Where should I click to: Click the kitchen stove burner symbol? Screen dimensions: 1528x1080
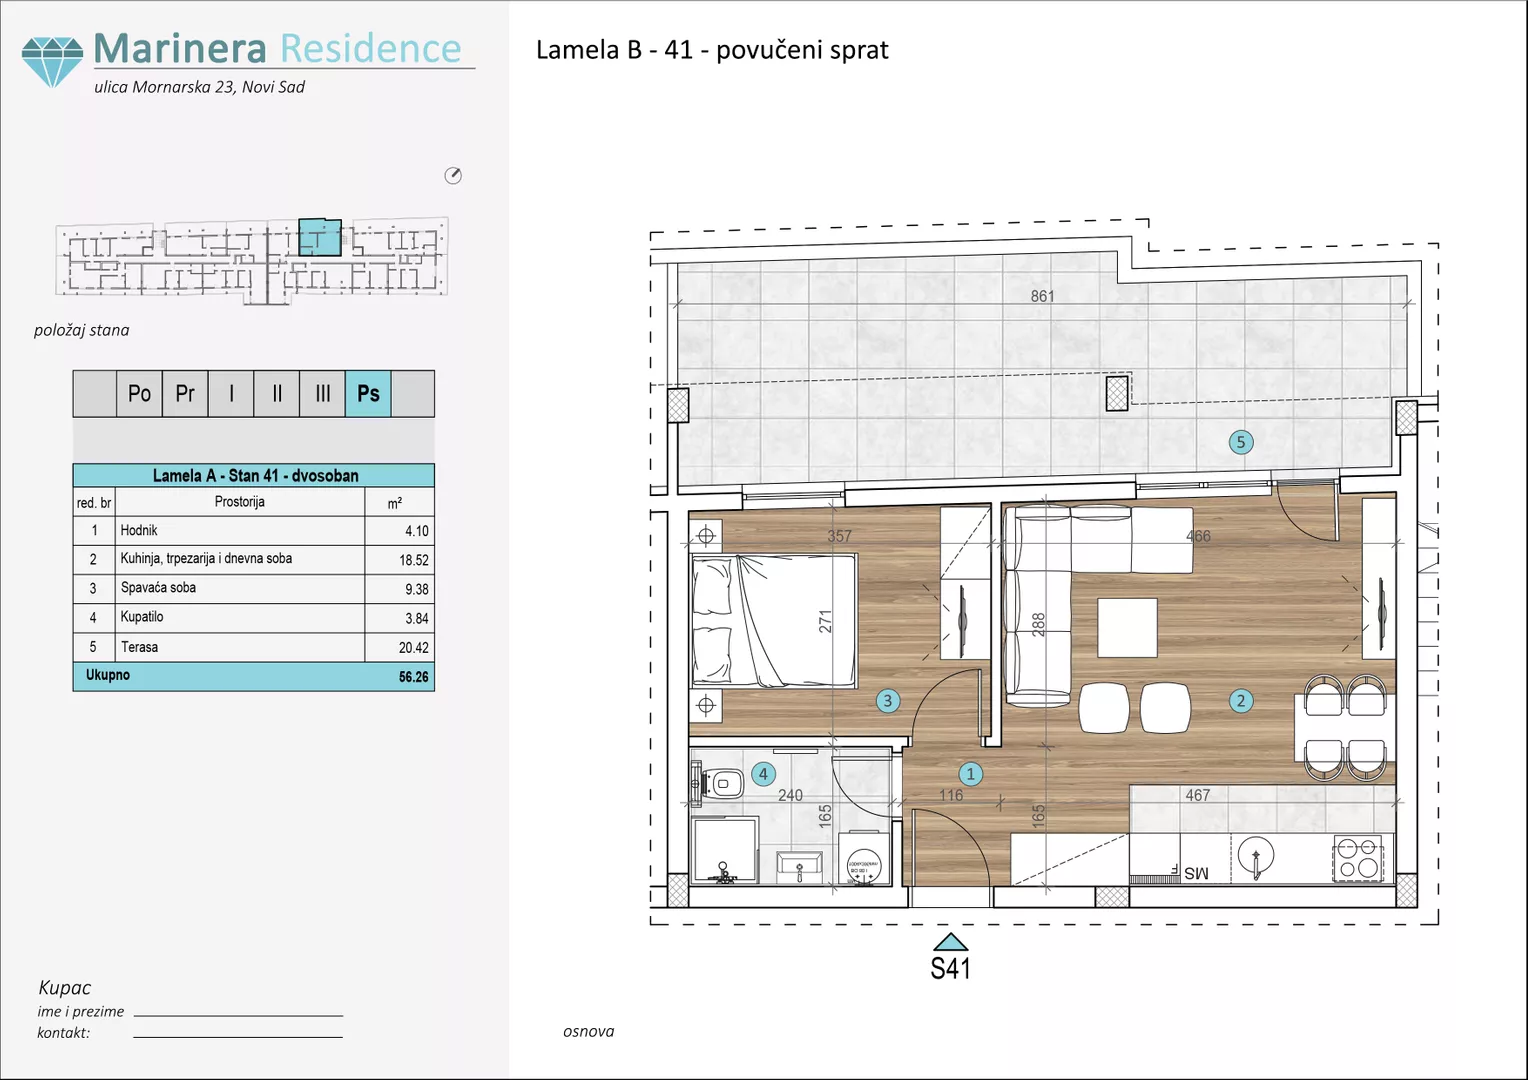click(x=1359, y=860)
